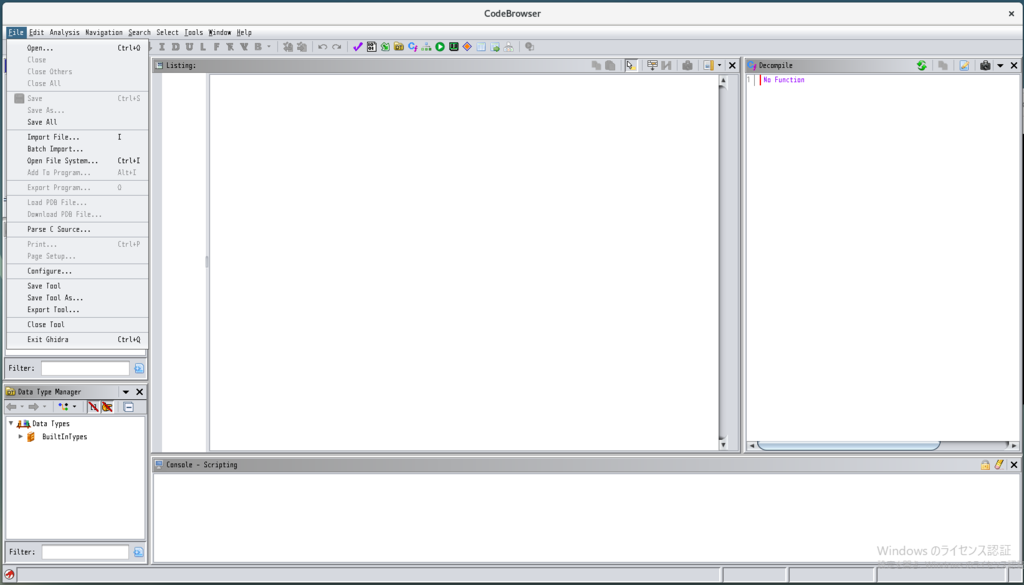Click the orange diamond toolbar icon
This screenshot has height=585, width=1024.
tap(467, 47)
